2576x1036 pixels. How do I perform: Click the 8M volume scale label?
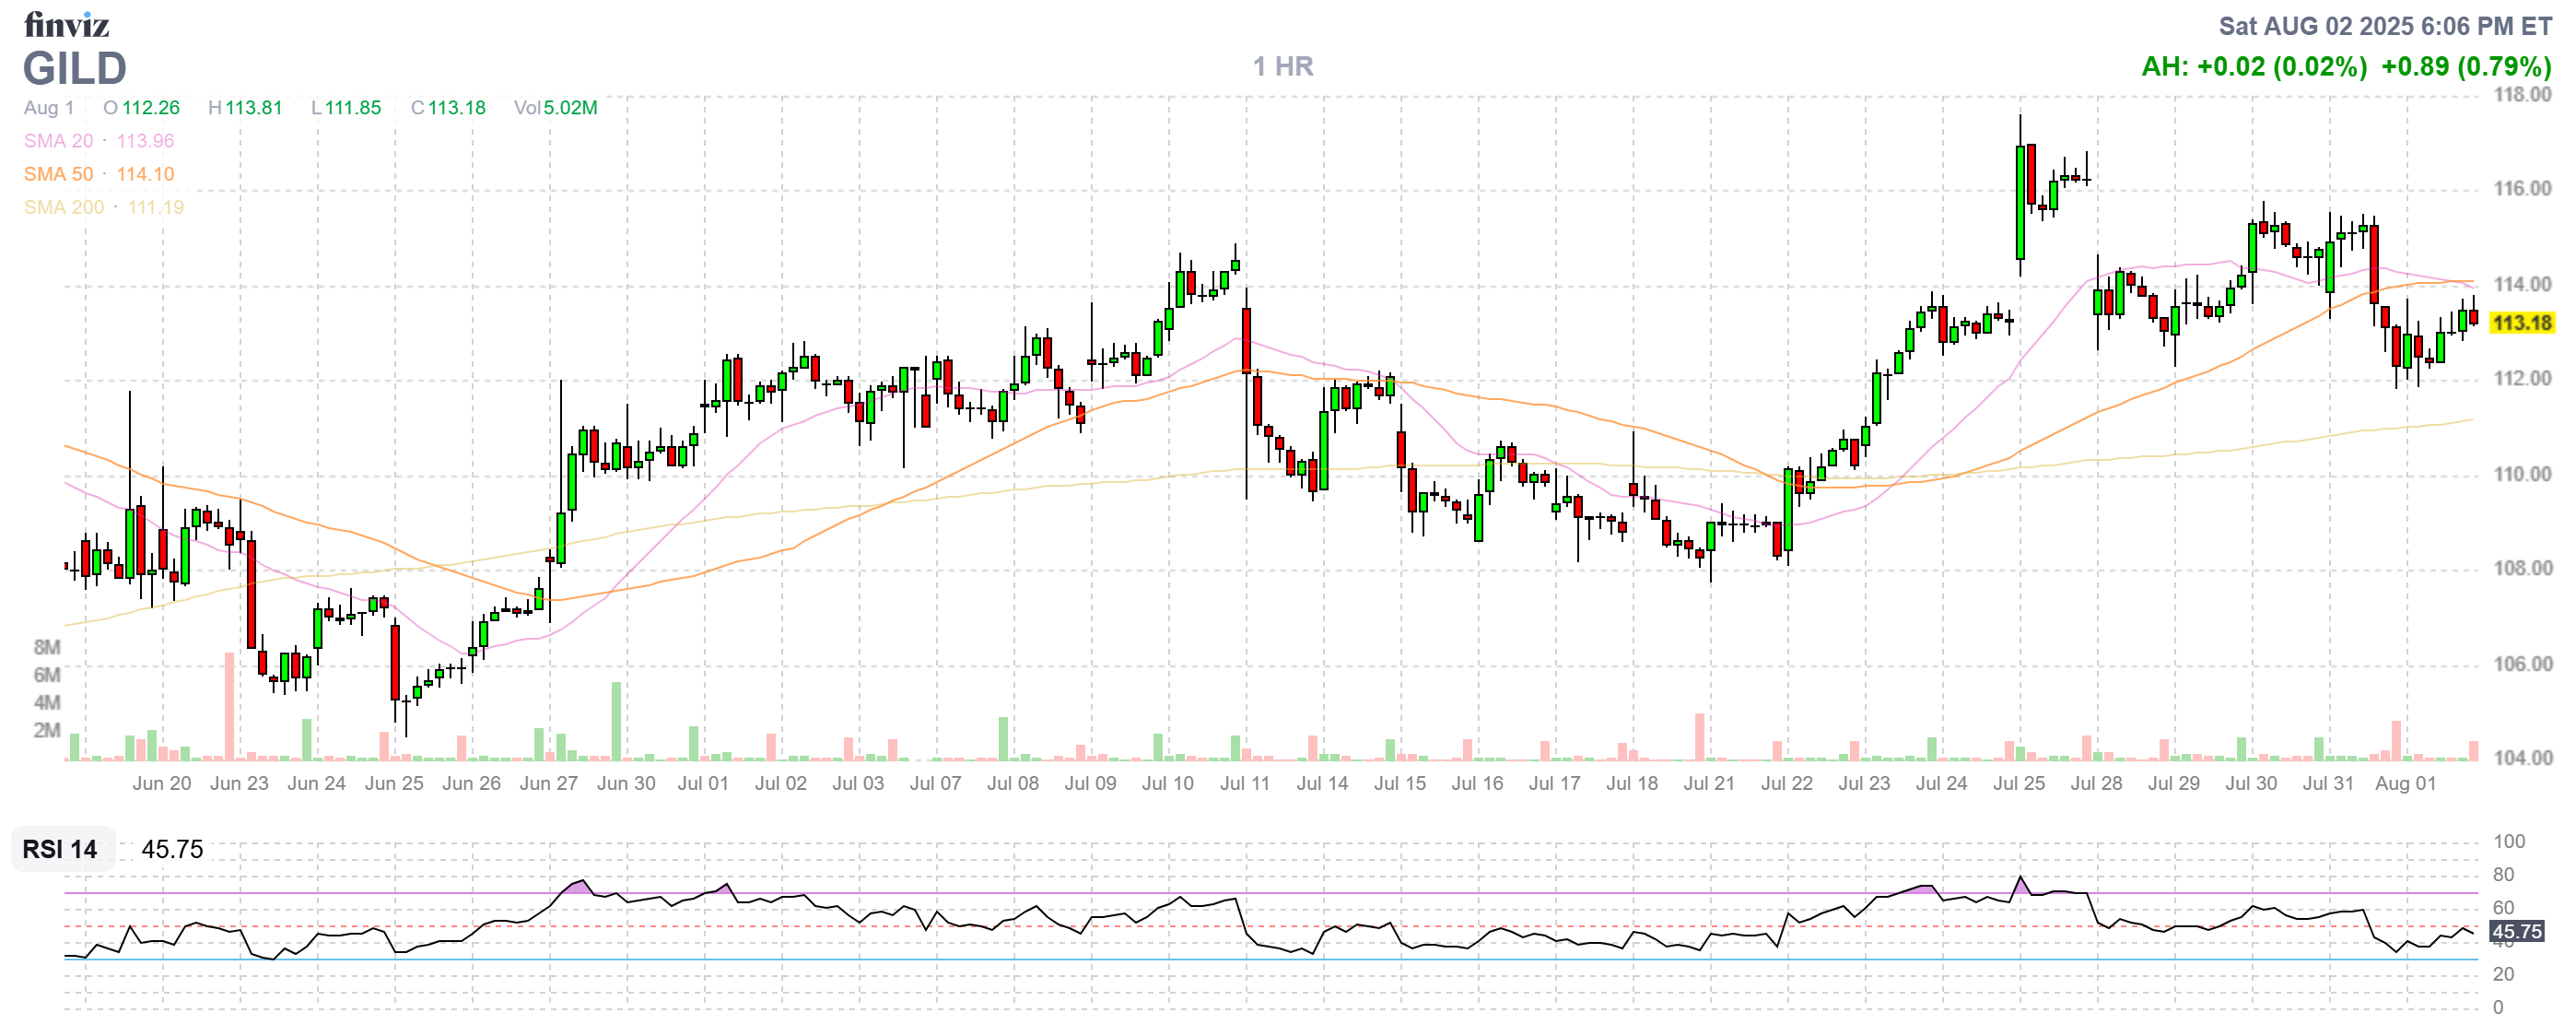tap(47, 648)
